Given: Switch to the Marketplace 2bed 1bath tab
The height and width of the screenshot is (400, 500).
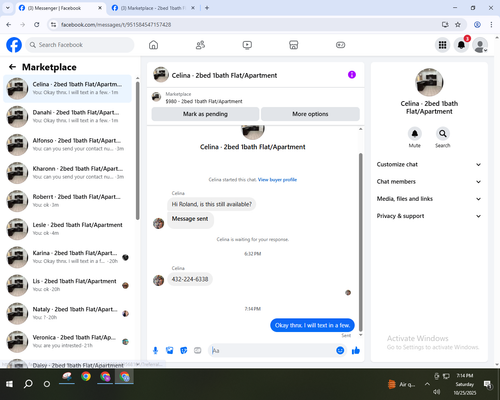Looking at the screenshot, I should [153, 8].
